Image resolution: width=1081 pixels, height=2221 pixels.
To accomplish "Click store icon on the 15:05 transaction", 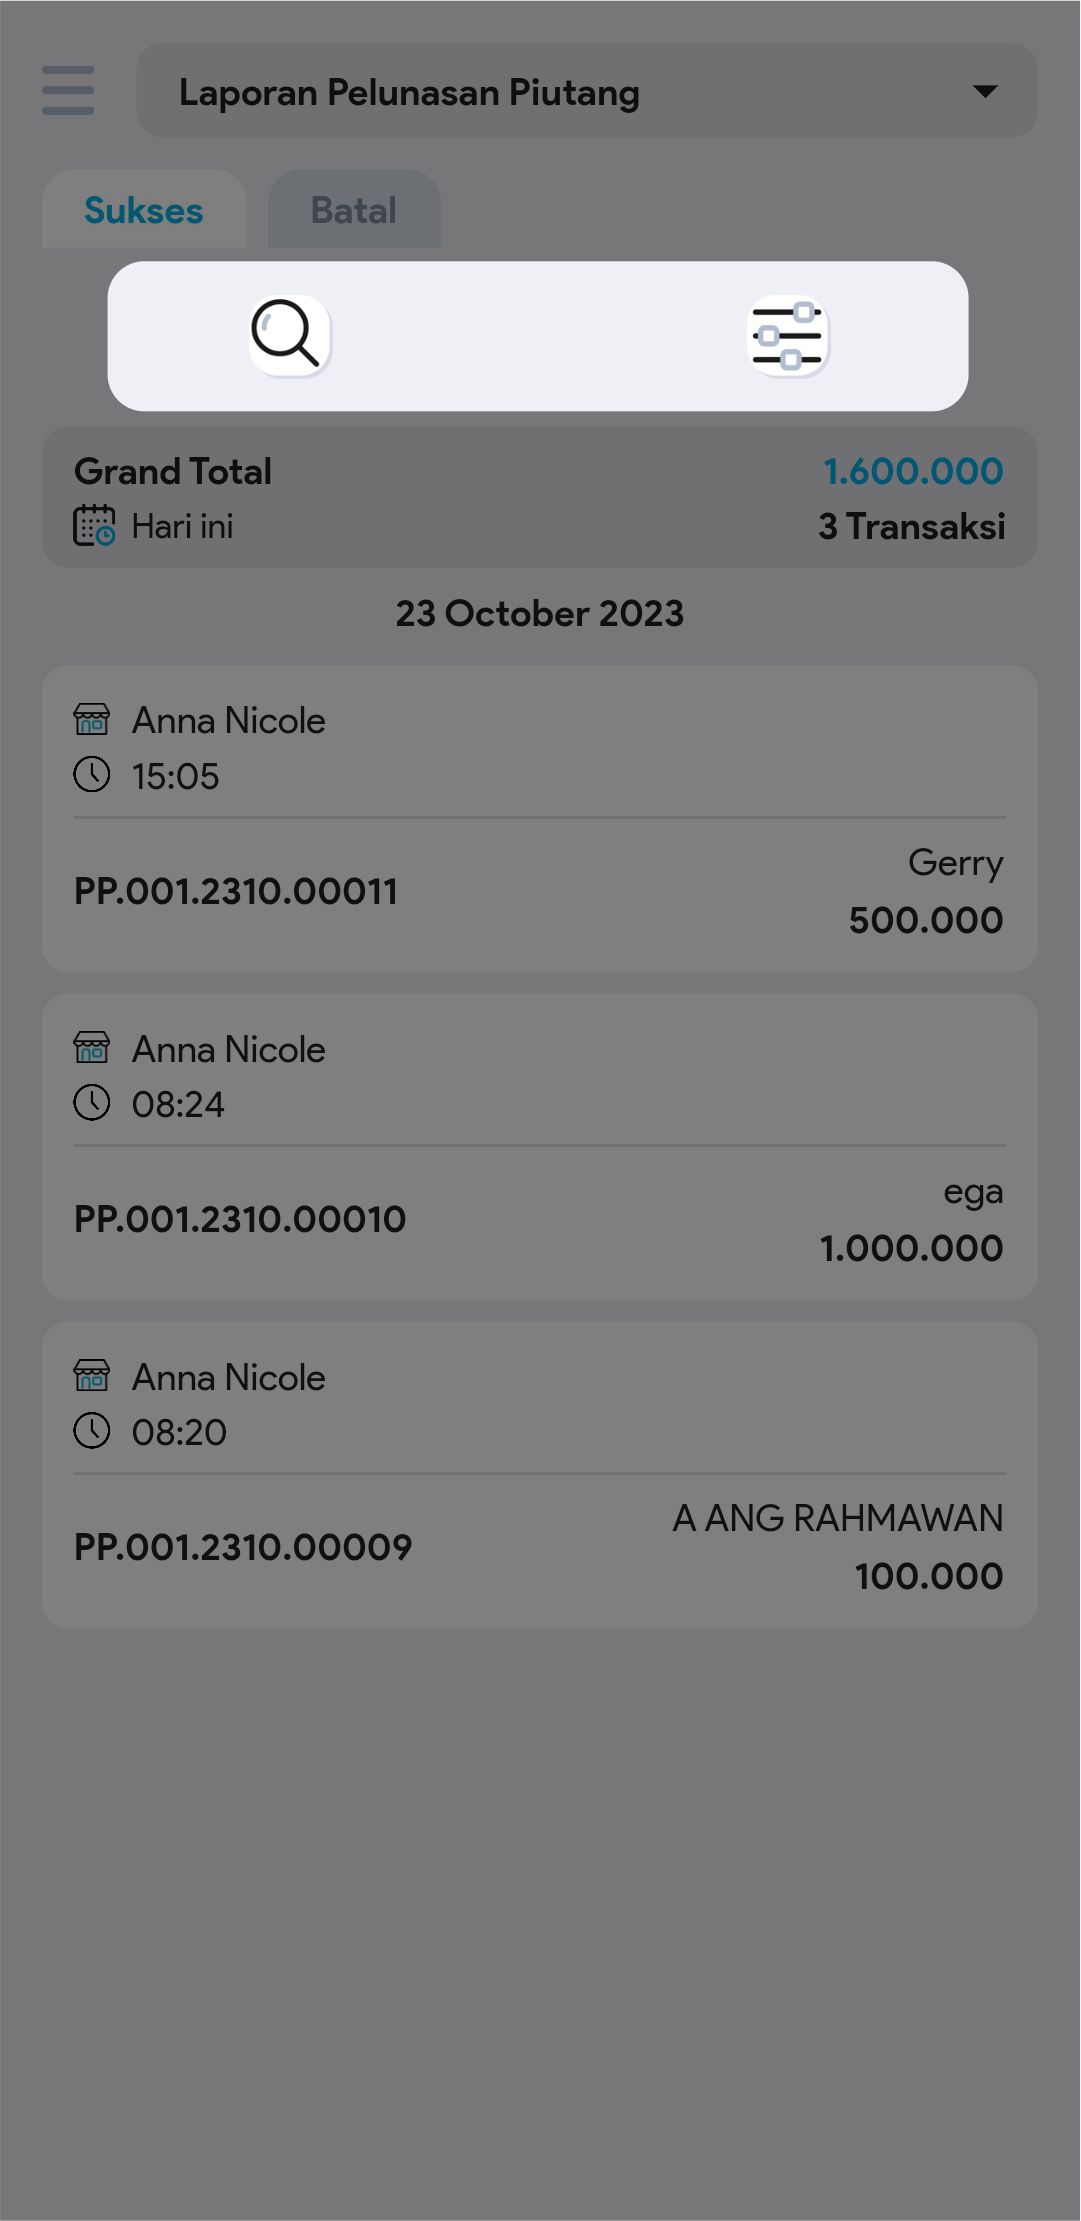I will pos(92,719).
